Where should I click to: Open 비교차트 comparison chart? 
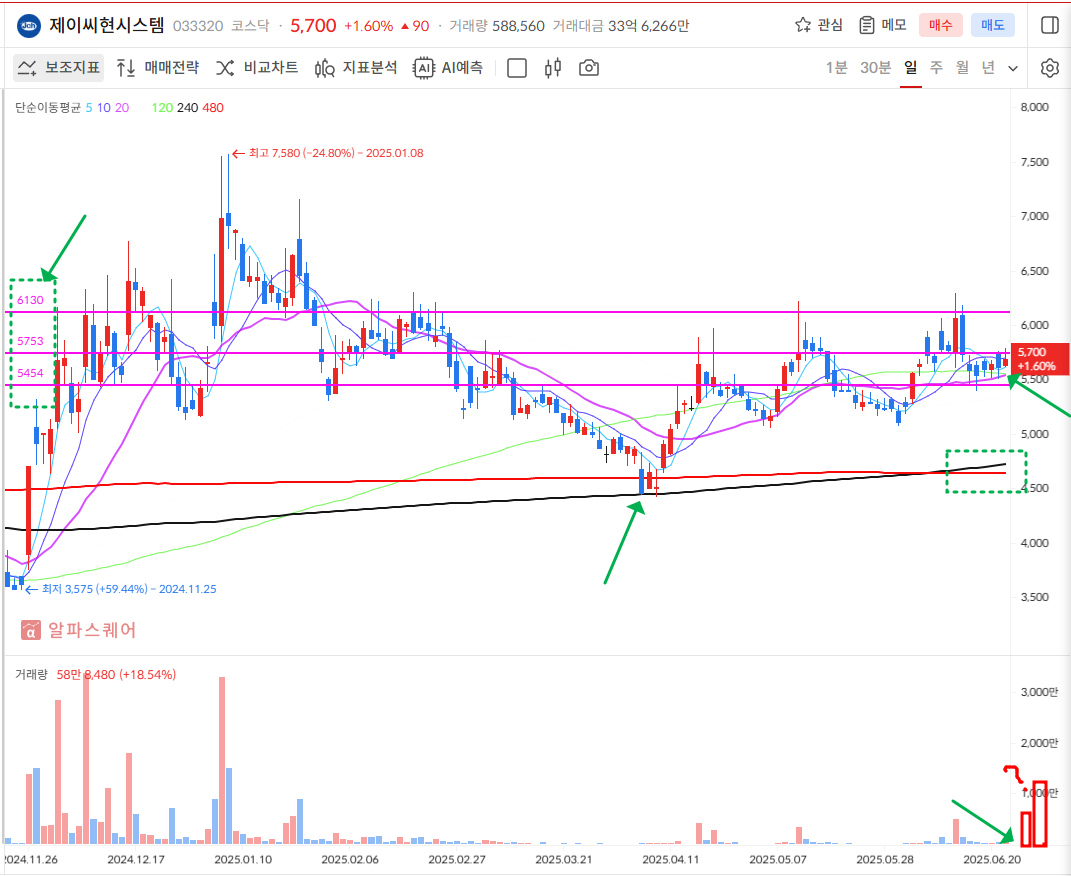coord(257,68)
